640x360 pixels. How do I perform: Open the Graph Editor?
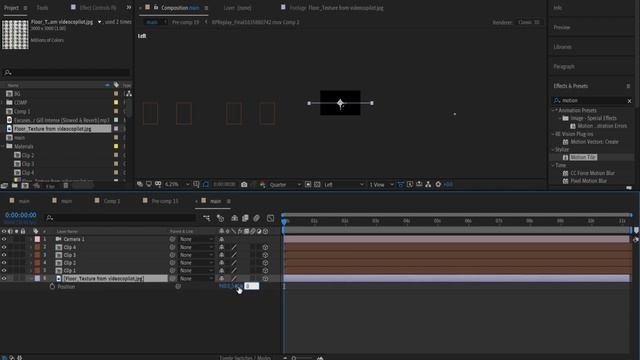click(270, 218)
